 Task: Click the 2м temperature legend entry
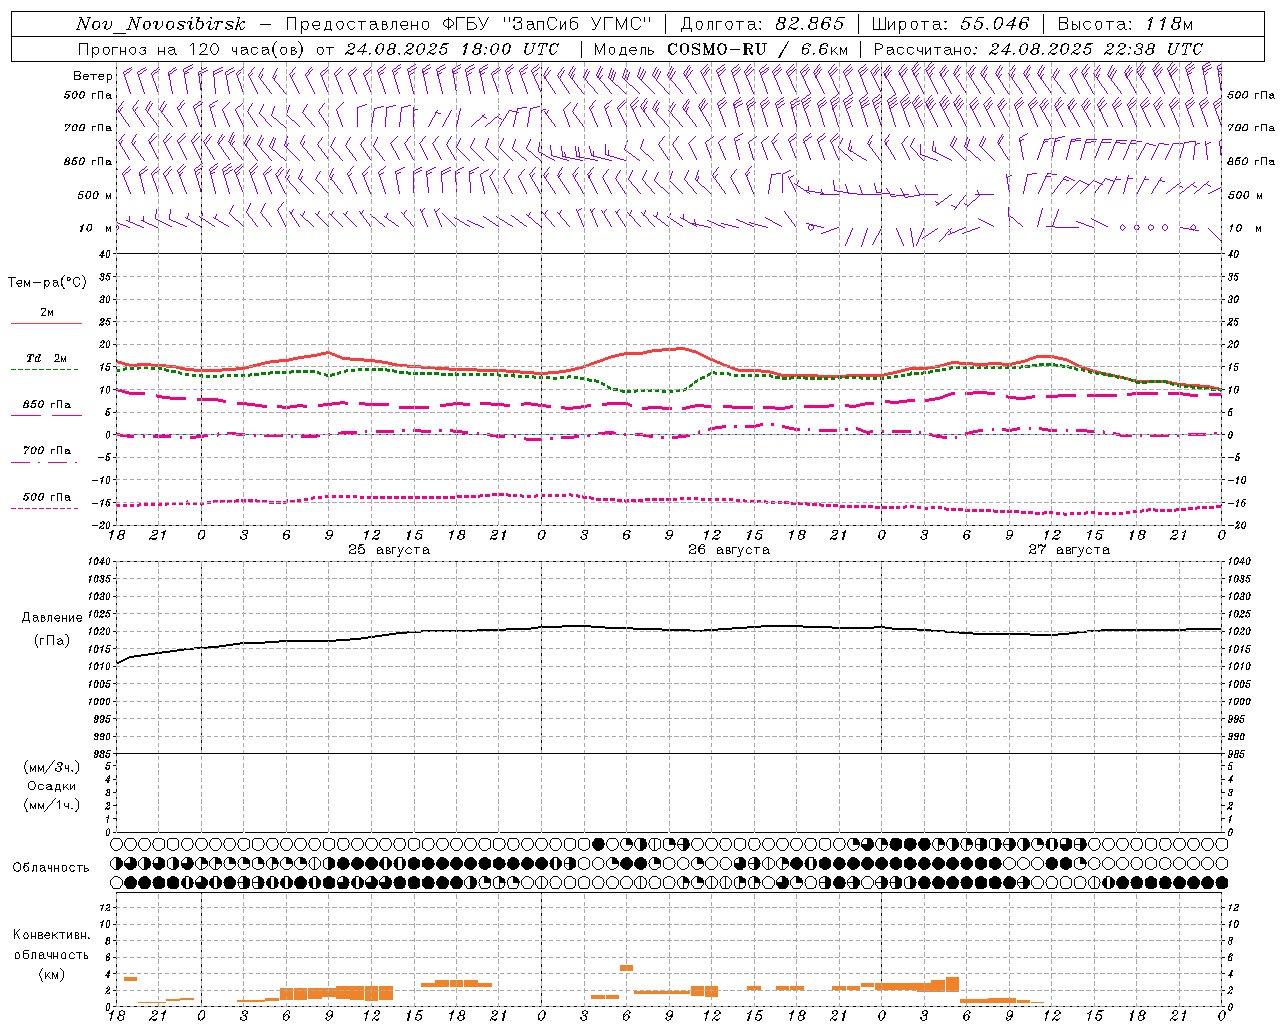[x=47, y=313]
